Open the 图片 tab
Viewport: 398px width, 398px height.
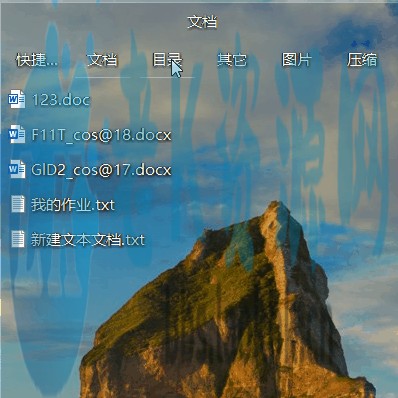pos(297,60)
